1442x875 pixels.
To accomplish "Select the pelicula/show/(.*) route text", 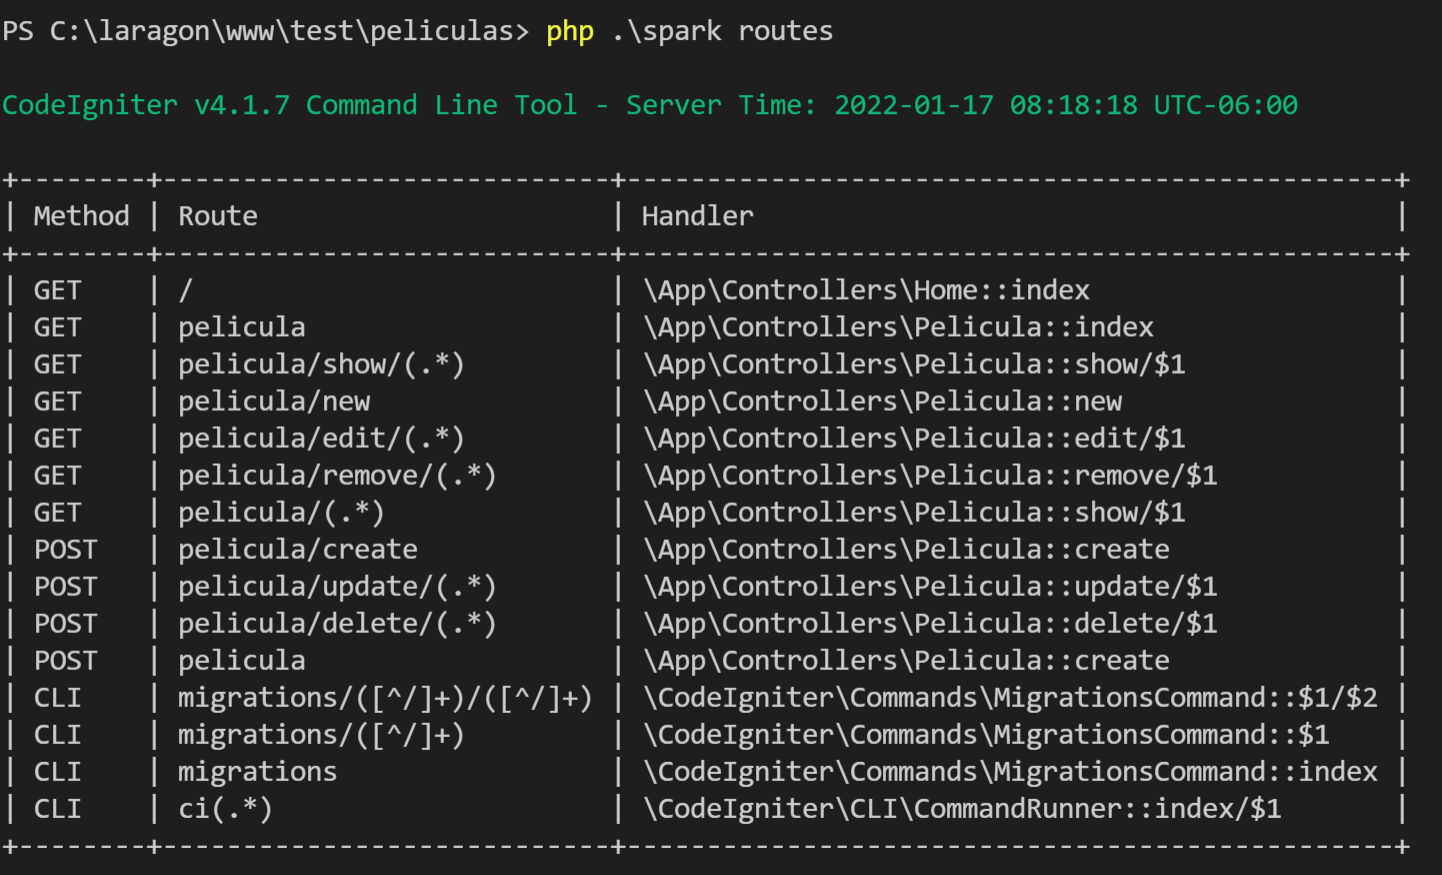I will click(x=321, y=364).
